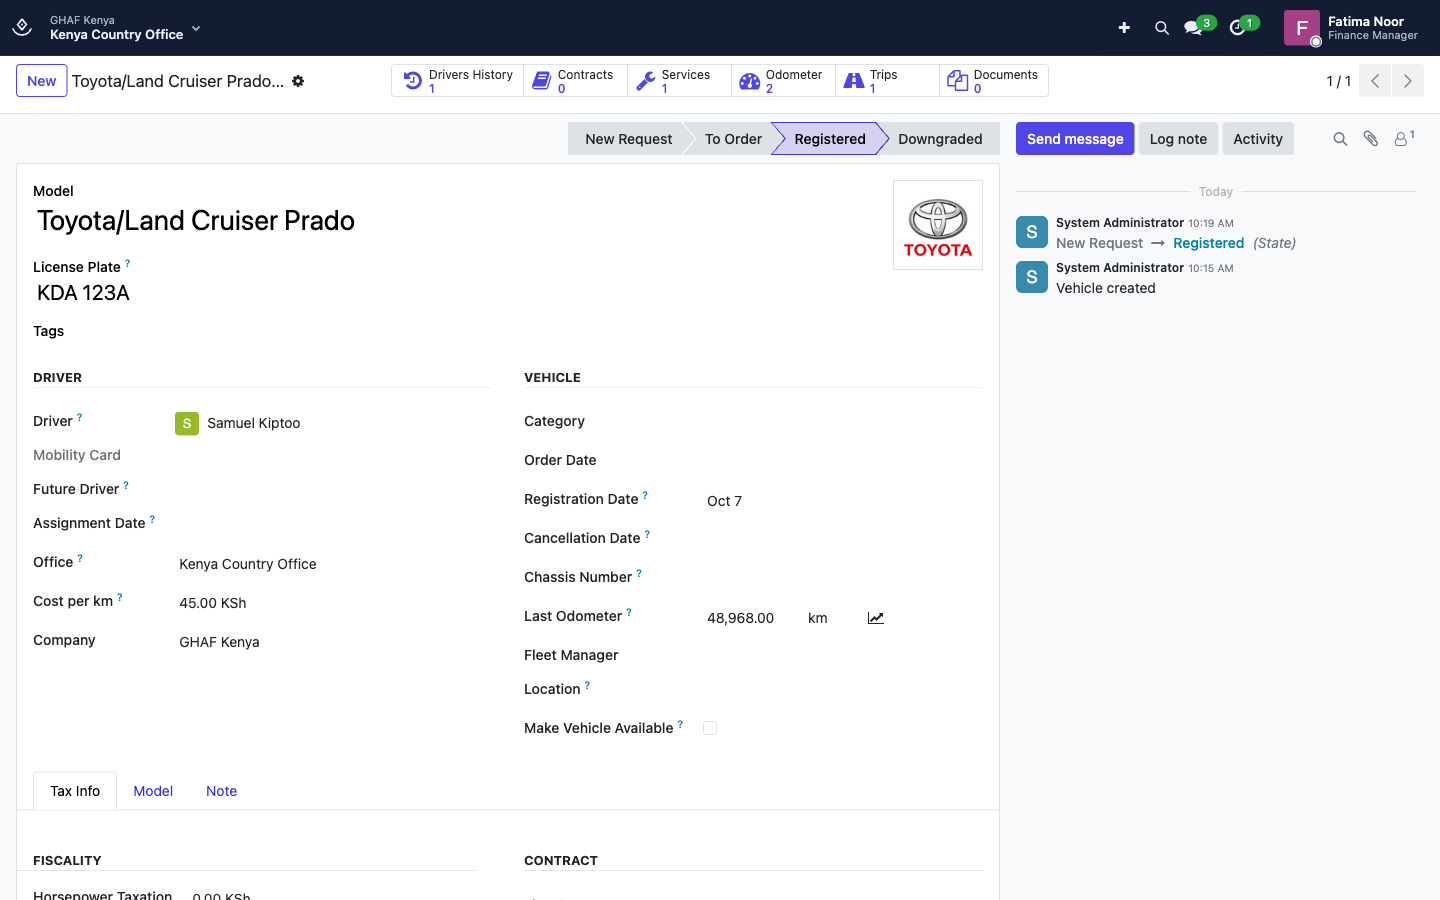1440x900 pixels.
Task: Click the Registered link in chatter log
Action: pyautogui.click(x=1208, y=243)
